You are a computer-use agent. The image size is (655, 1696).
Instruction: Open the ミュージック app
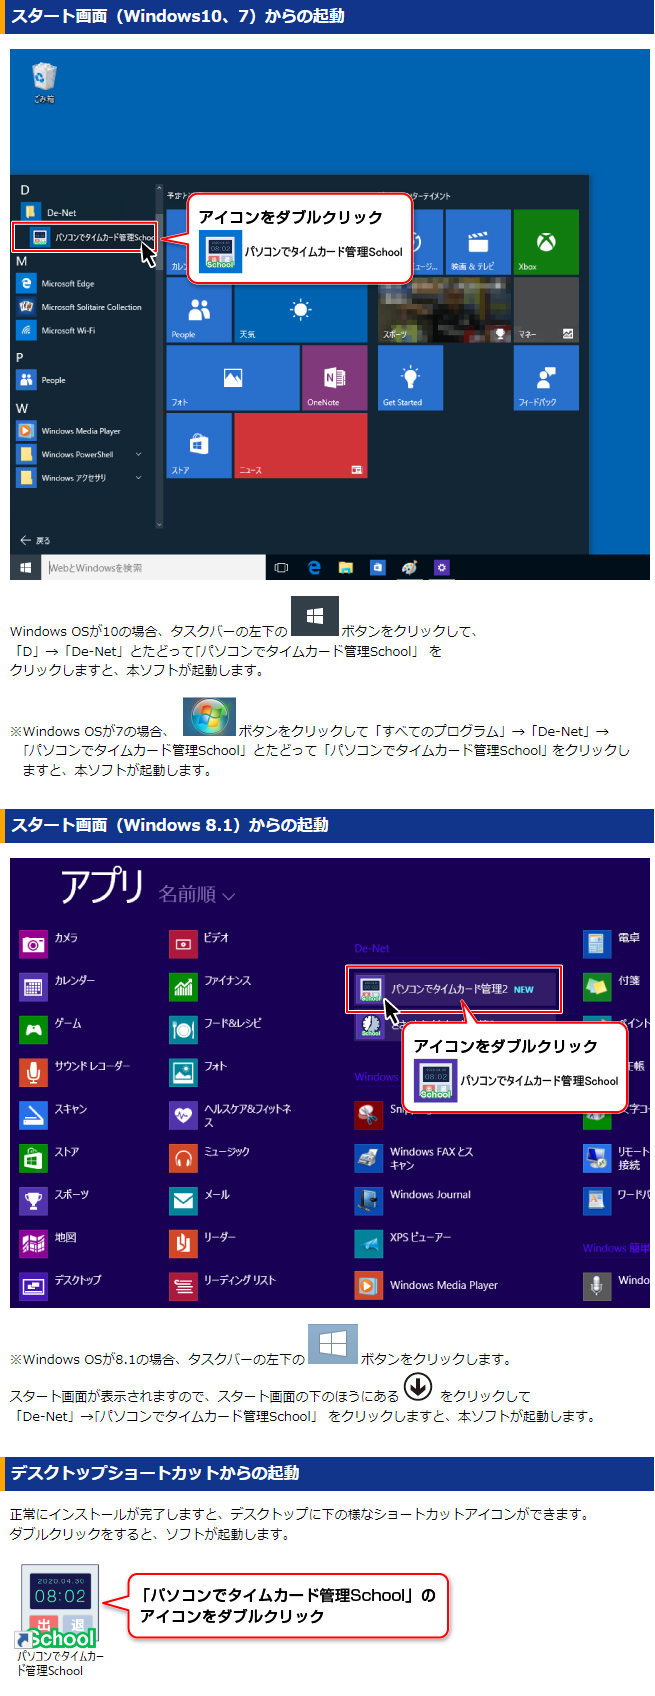(210, 1158)
